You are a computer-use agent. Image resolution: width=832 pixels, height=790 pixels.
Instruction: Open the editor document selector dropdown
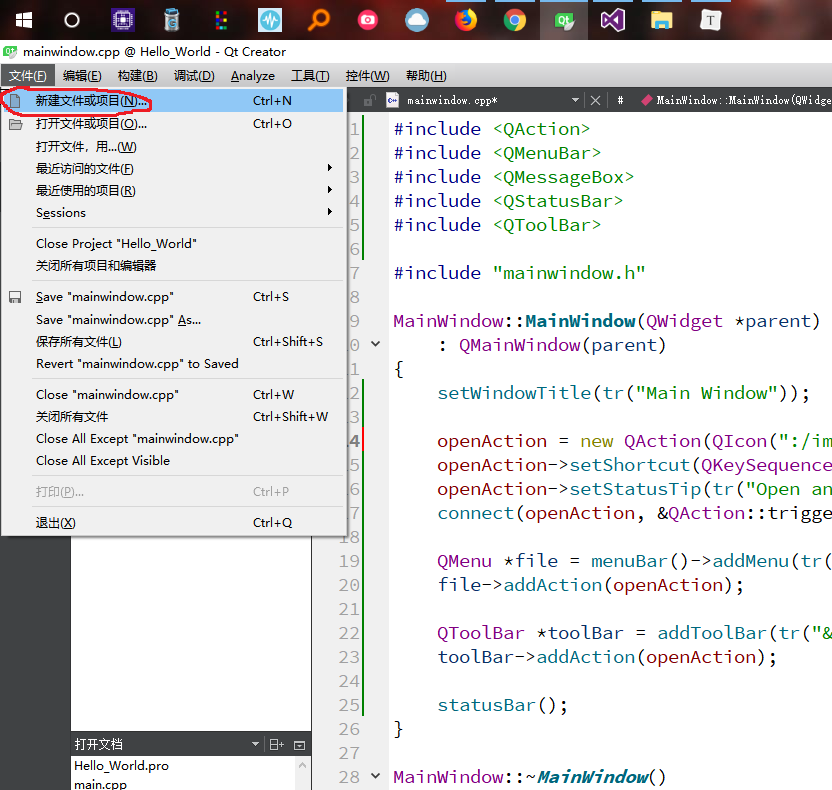575,100
